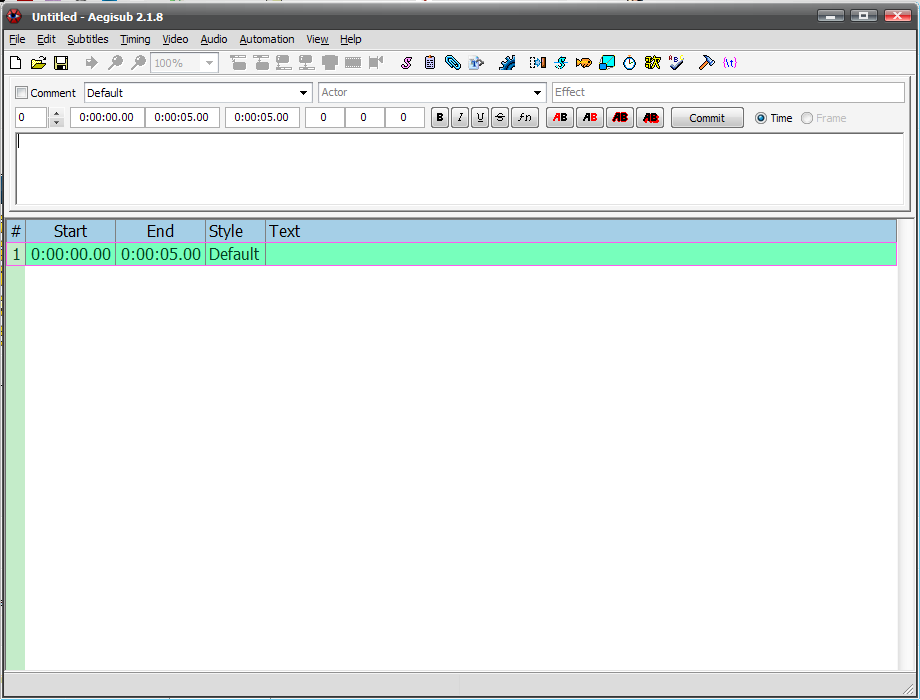Image resolution: width=920 pixels, height=700 pixels.
Task: Open the Automation menu
Action: pos(267,39)
